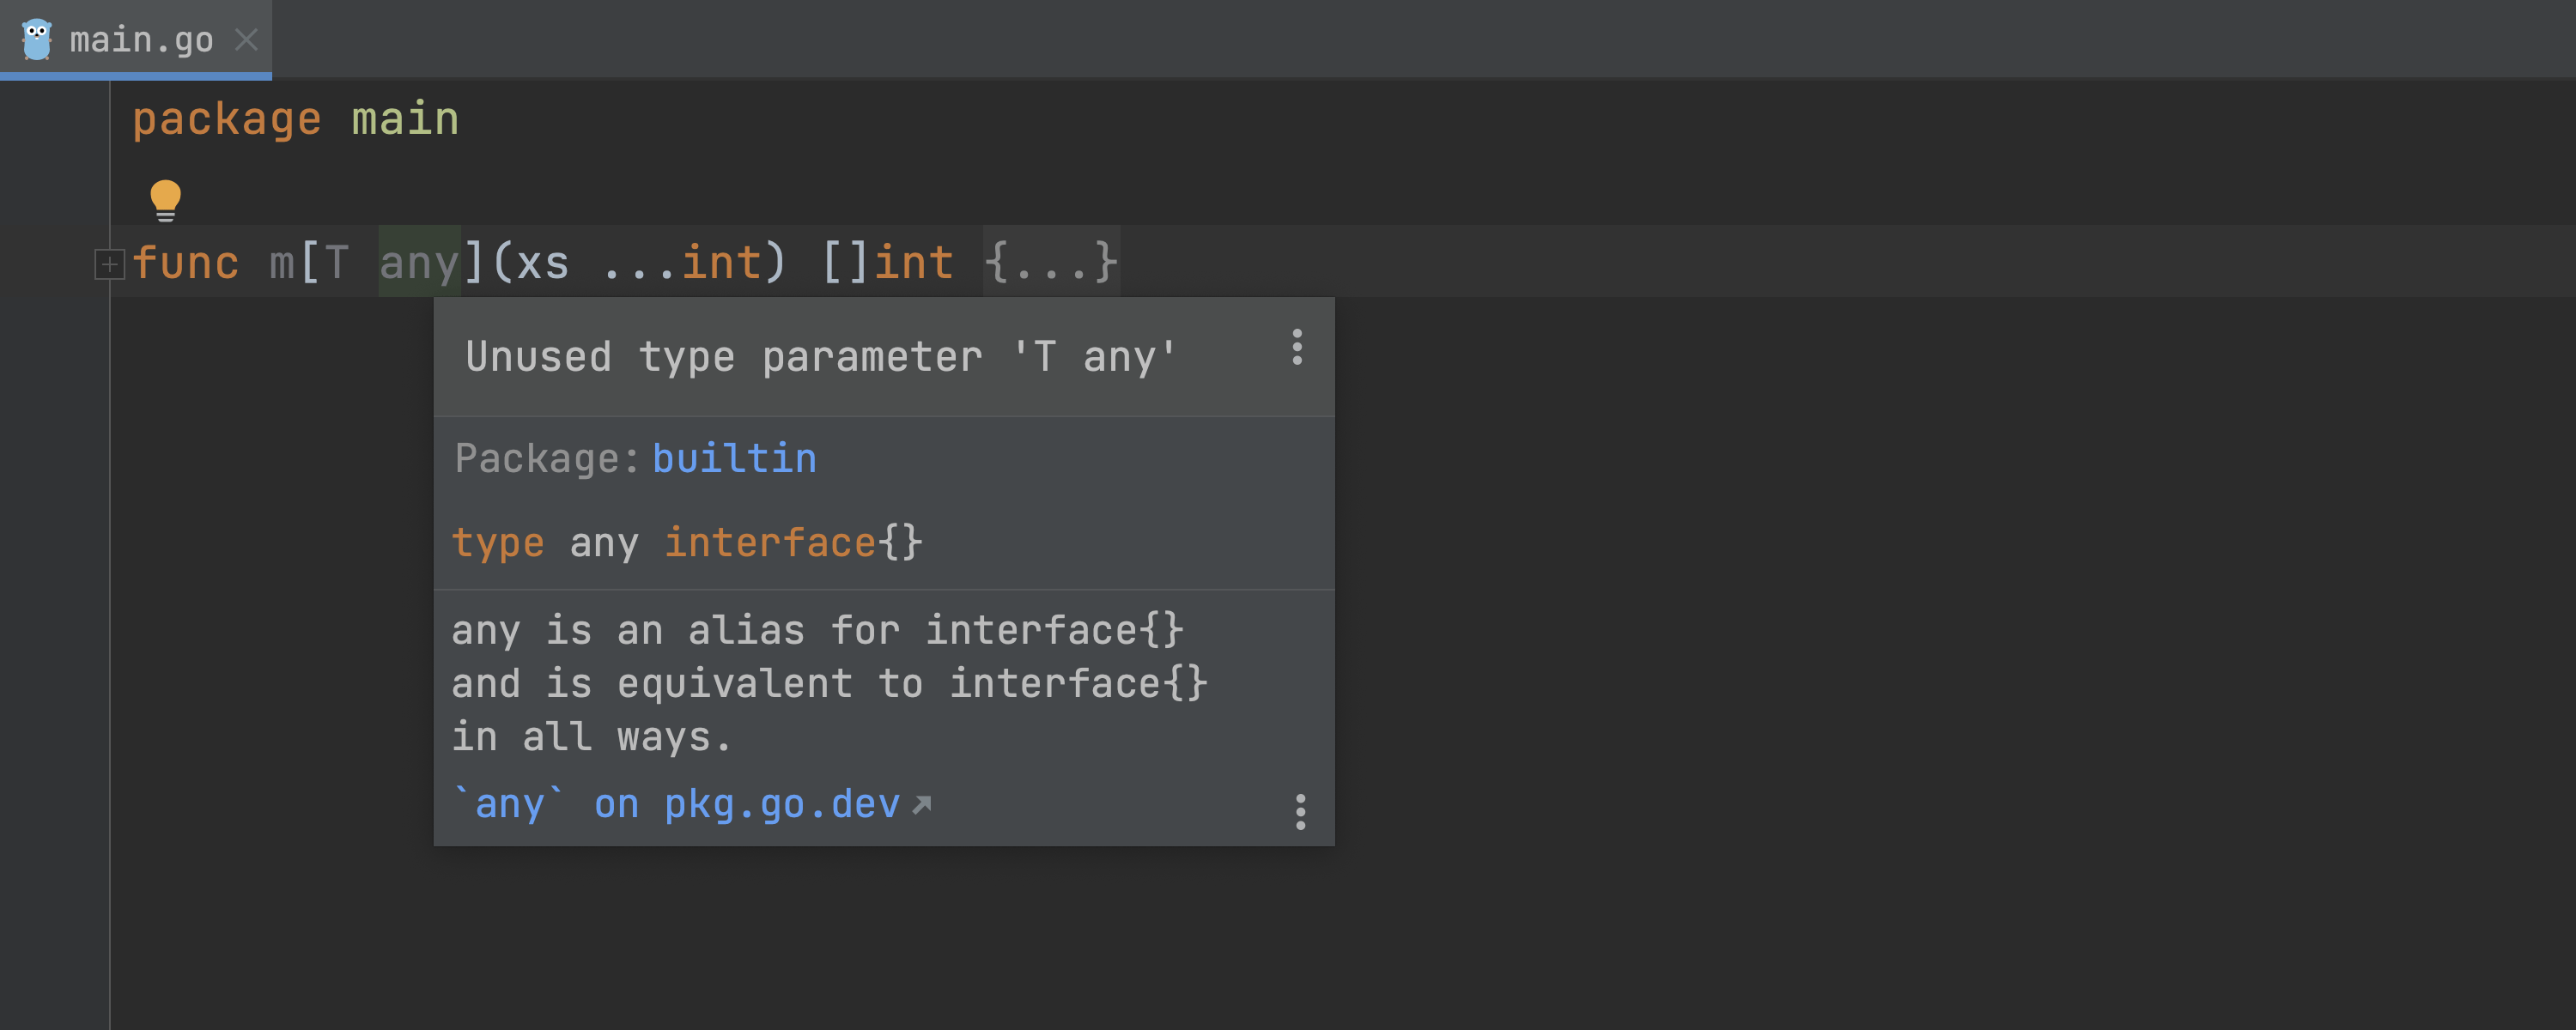This screenshot has height=1030, width=2576.
Task: Unfold the collapsed {...} function body
Action: point(1050,262)
